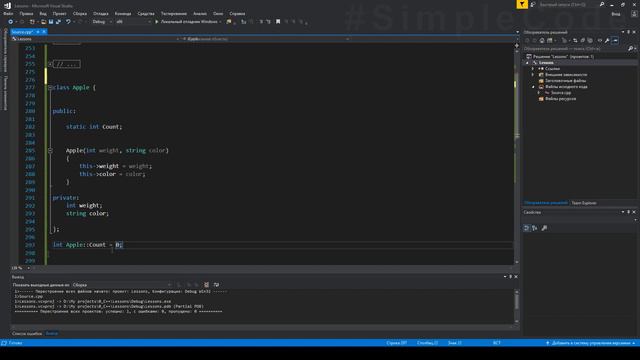Viewport: 640px width, 360px height.
Task: Click Collapse All icon in Solution Explorer
Action: [582, 40]
